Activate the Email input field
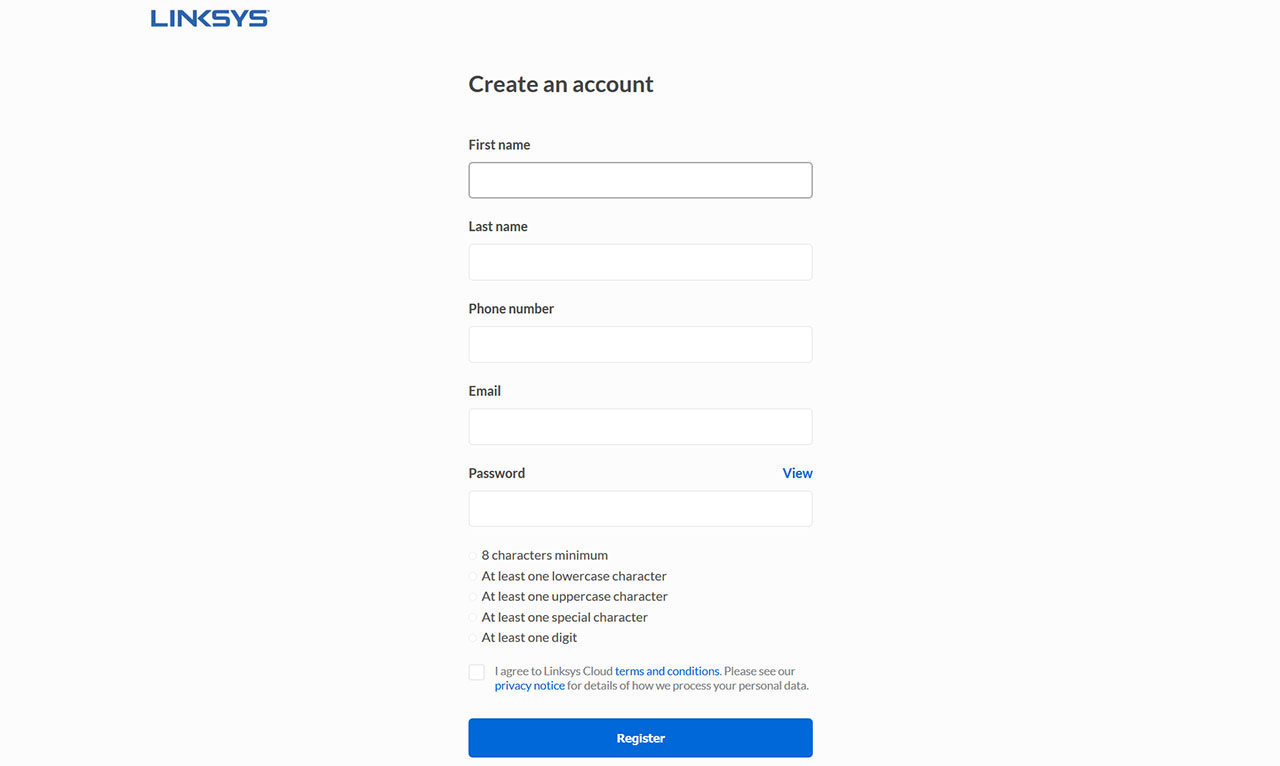This screenshot has width=1280, height=766. [640, 426]
